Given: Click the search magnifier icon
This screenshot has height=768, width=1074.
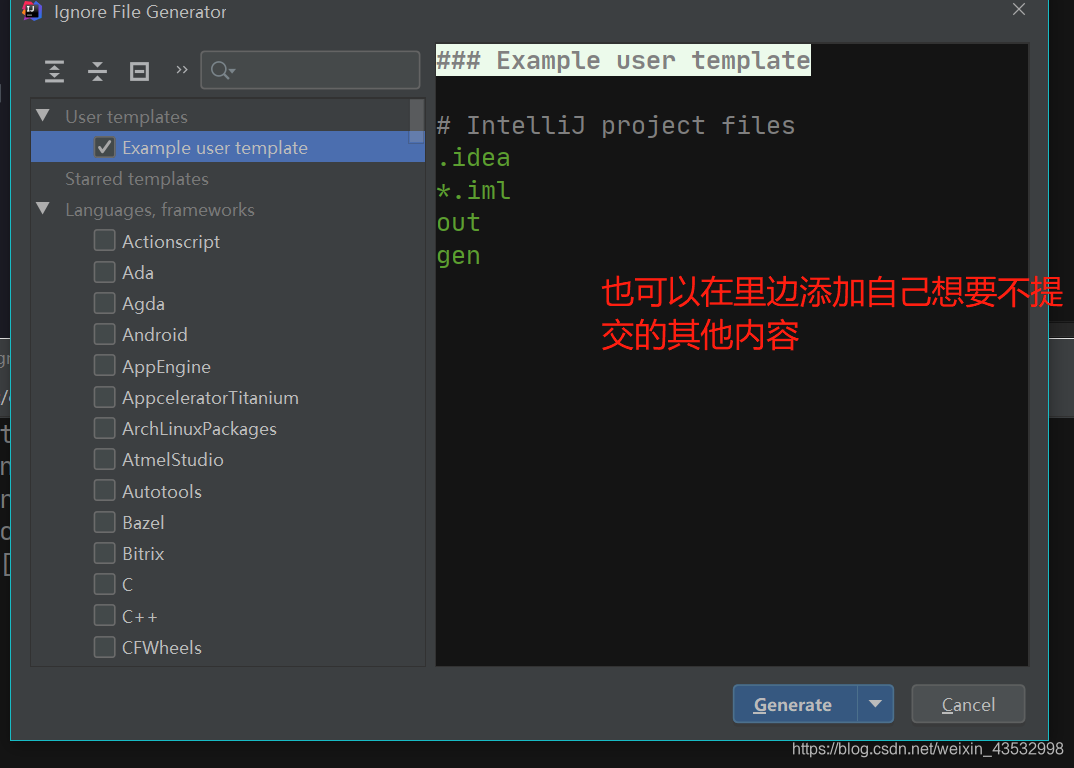Looking at the screenshot, I should coord(223,70).
